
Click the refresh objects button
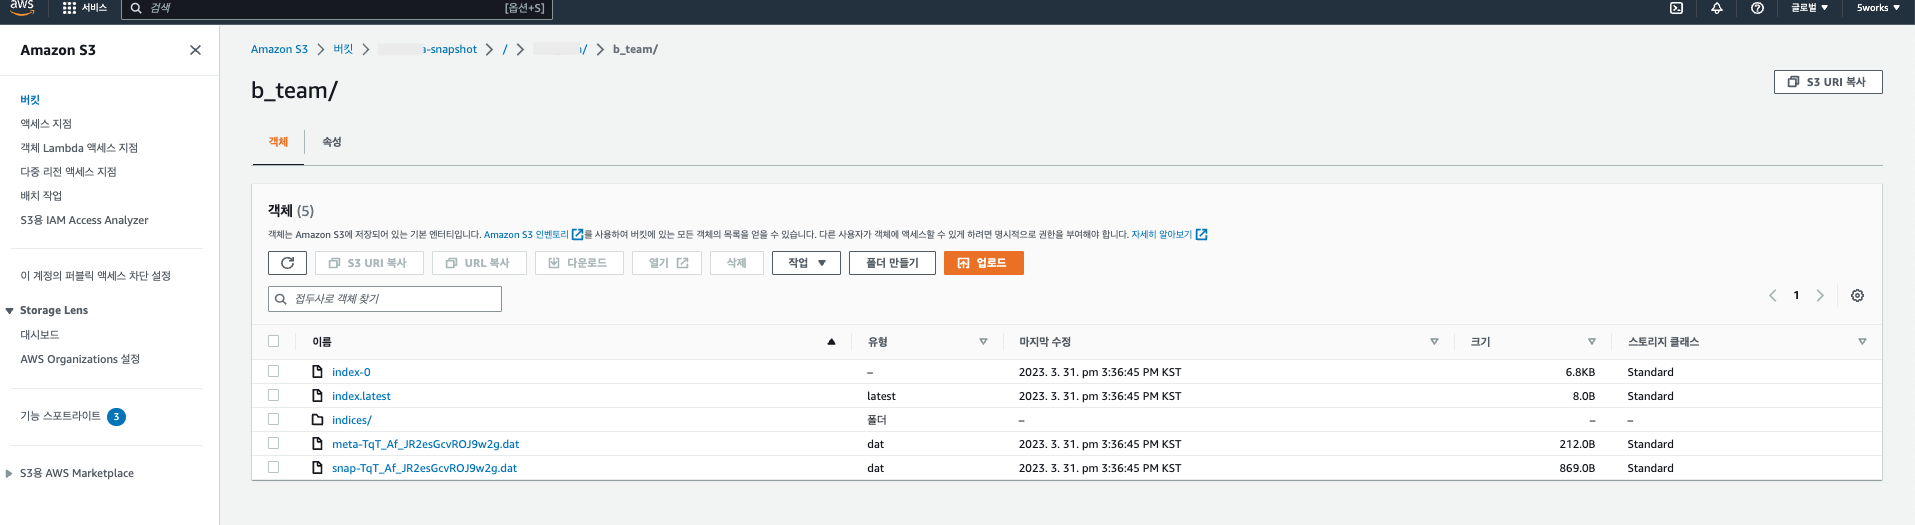coord(287,263)
